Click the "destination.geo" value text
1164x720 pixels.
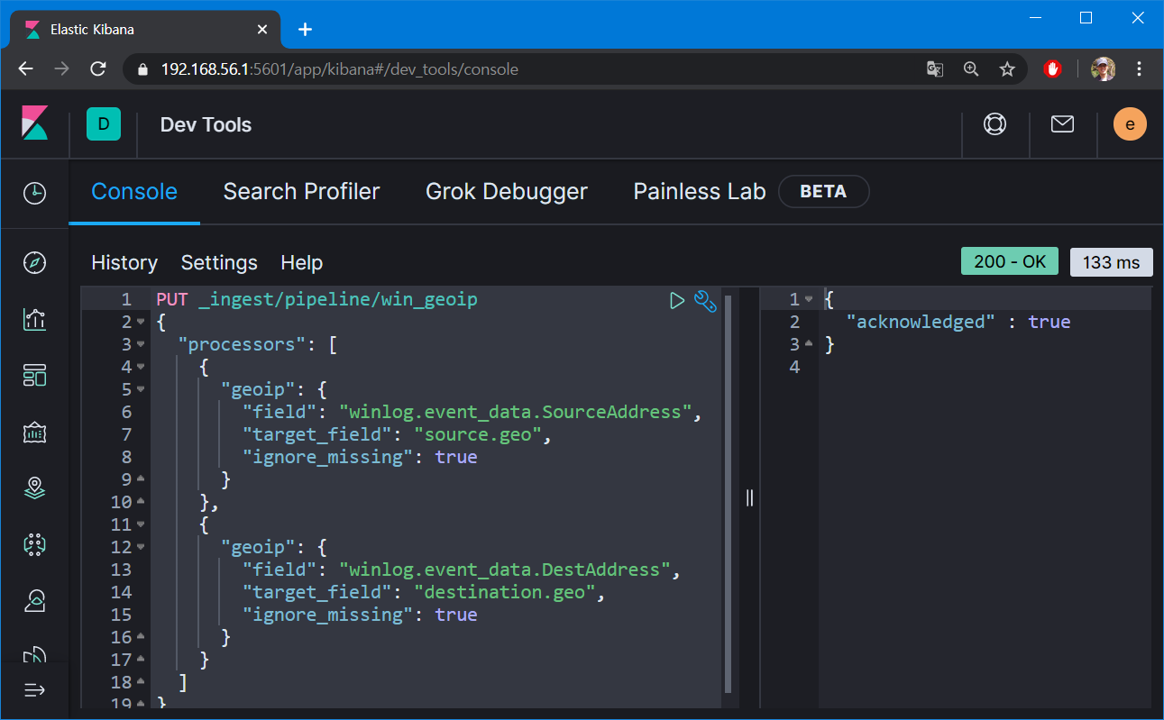point(505,592)
